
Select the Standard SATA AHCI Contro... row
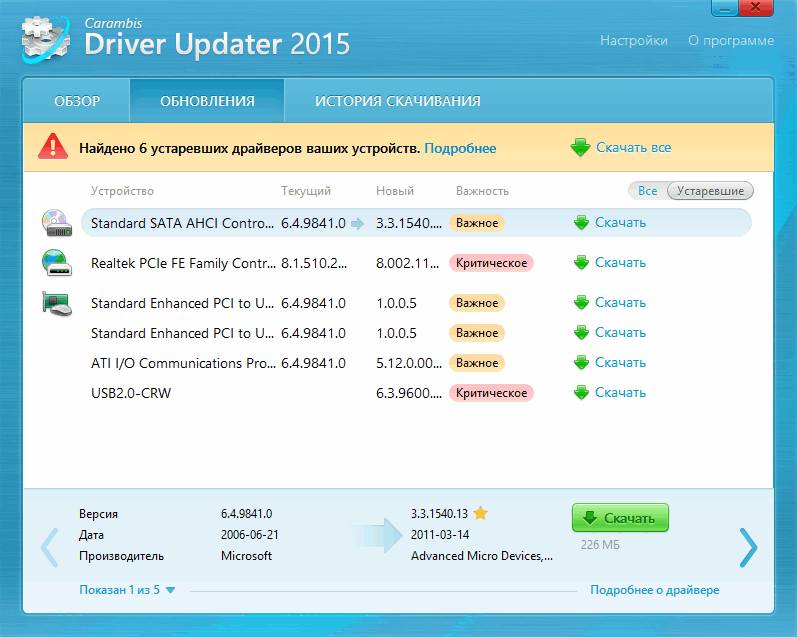416,223
